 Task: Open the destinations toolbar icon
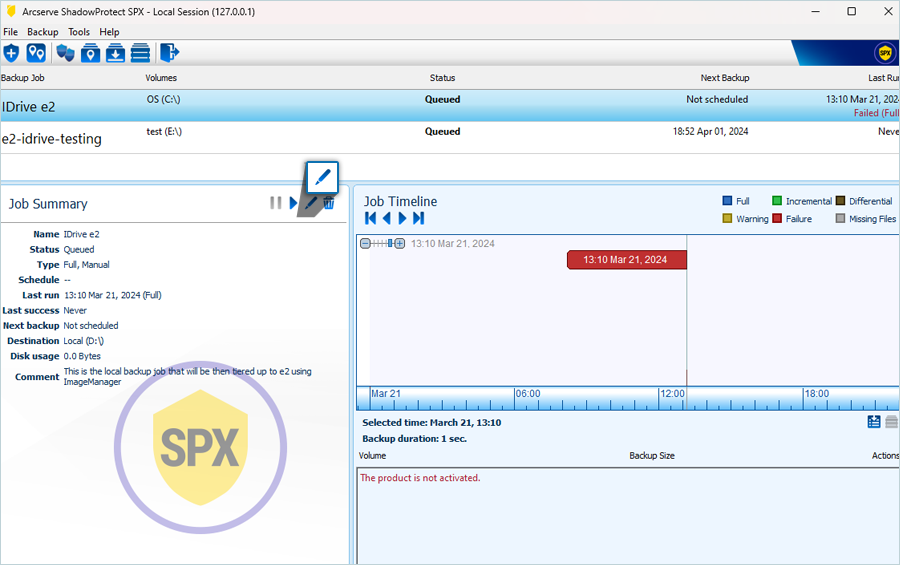click(x=36, y=53)
